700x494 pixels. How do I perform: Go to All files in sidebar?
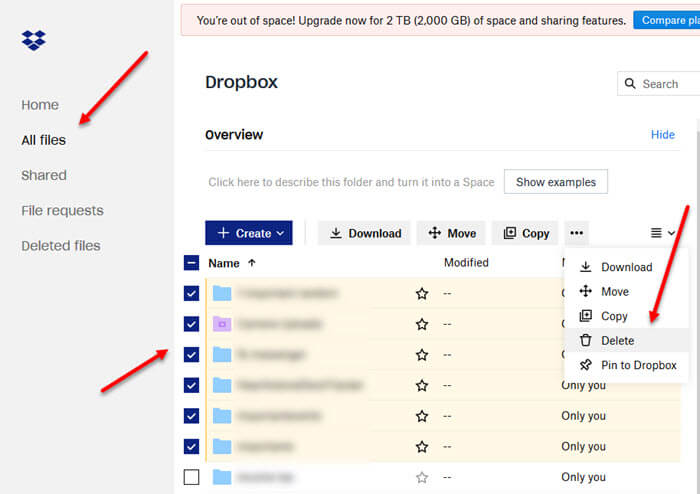[43, 140]
